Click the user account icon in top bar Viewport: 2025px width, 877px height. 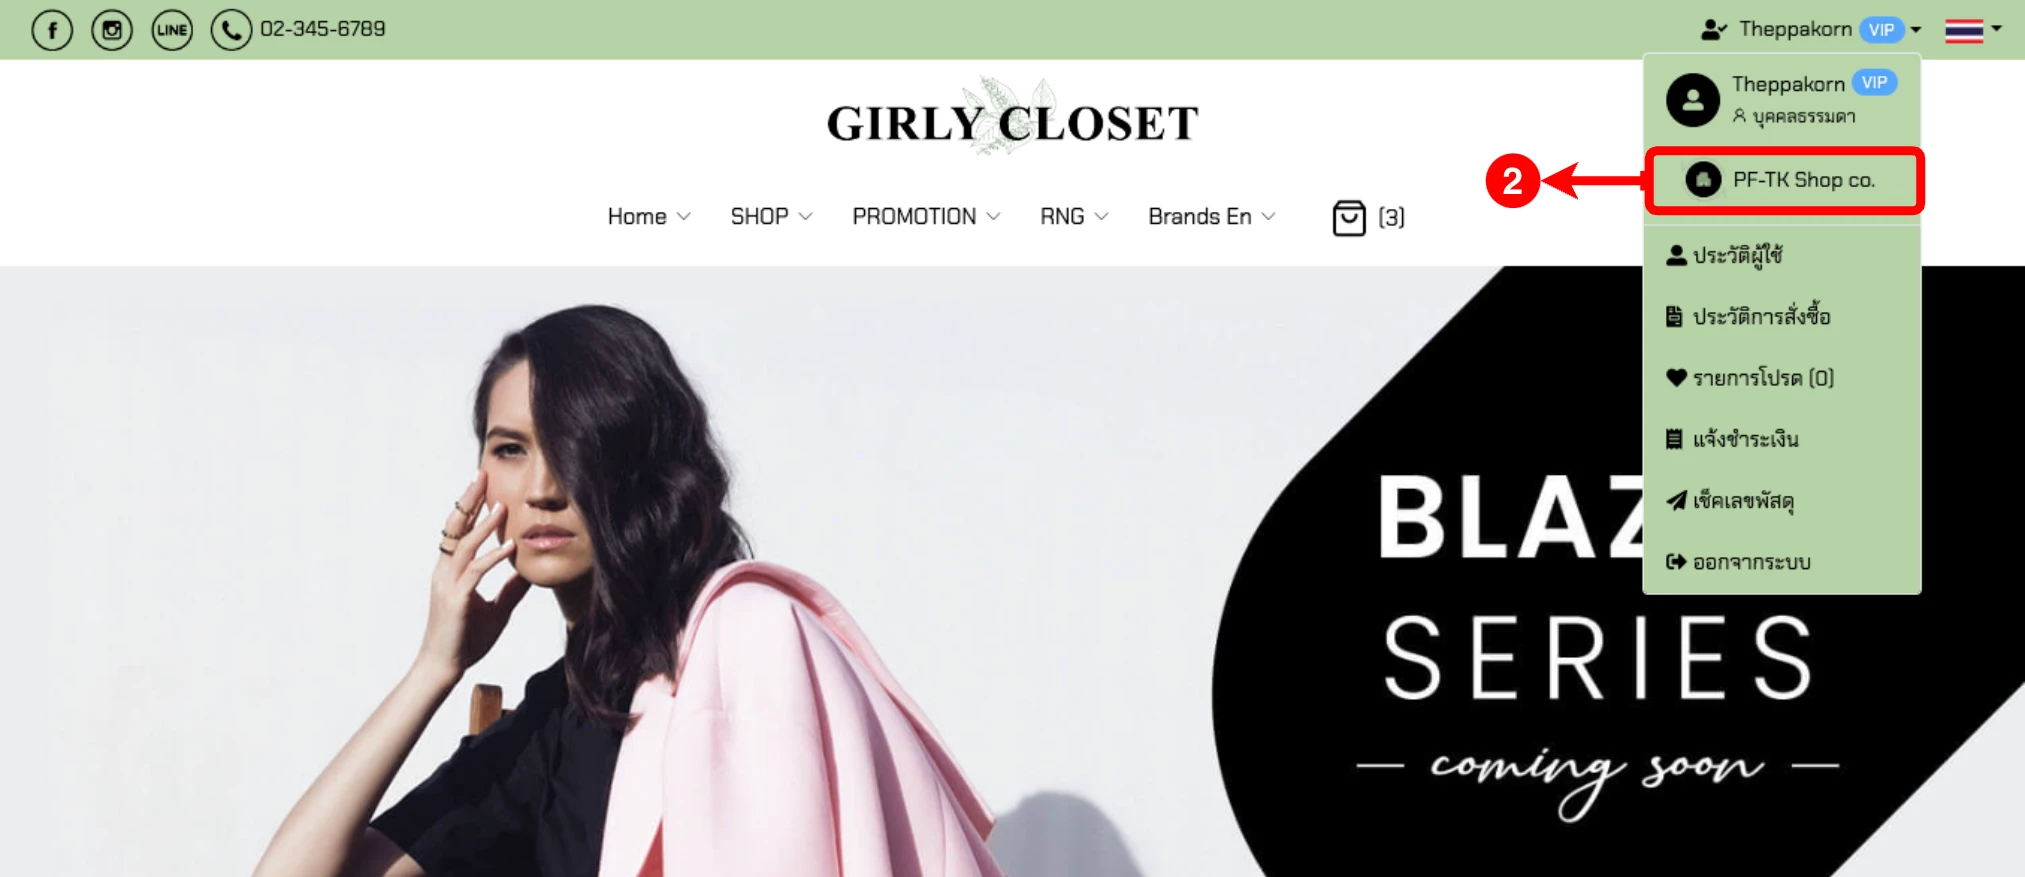(1714, 30)
